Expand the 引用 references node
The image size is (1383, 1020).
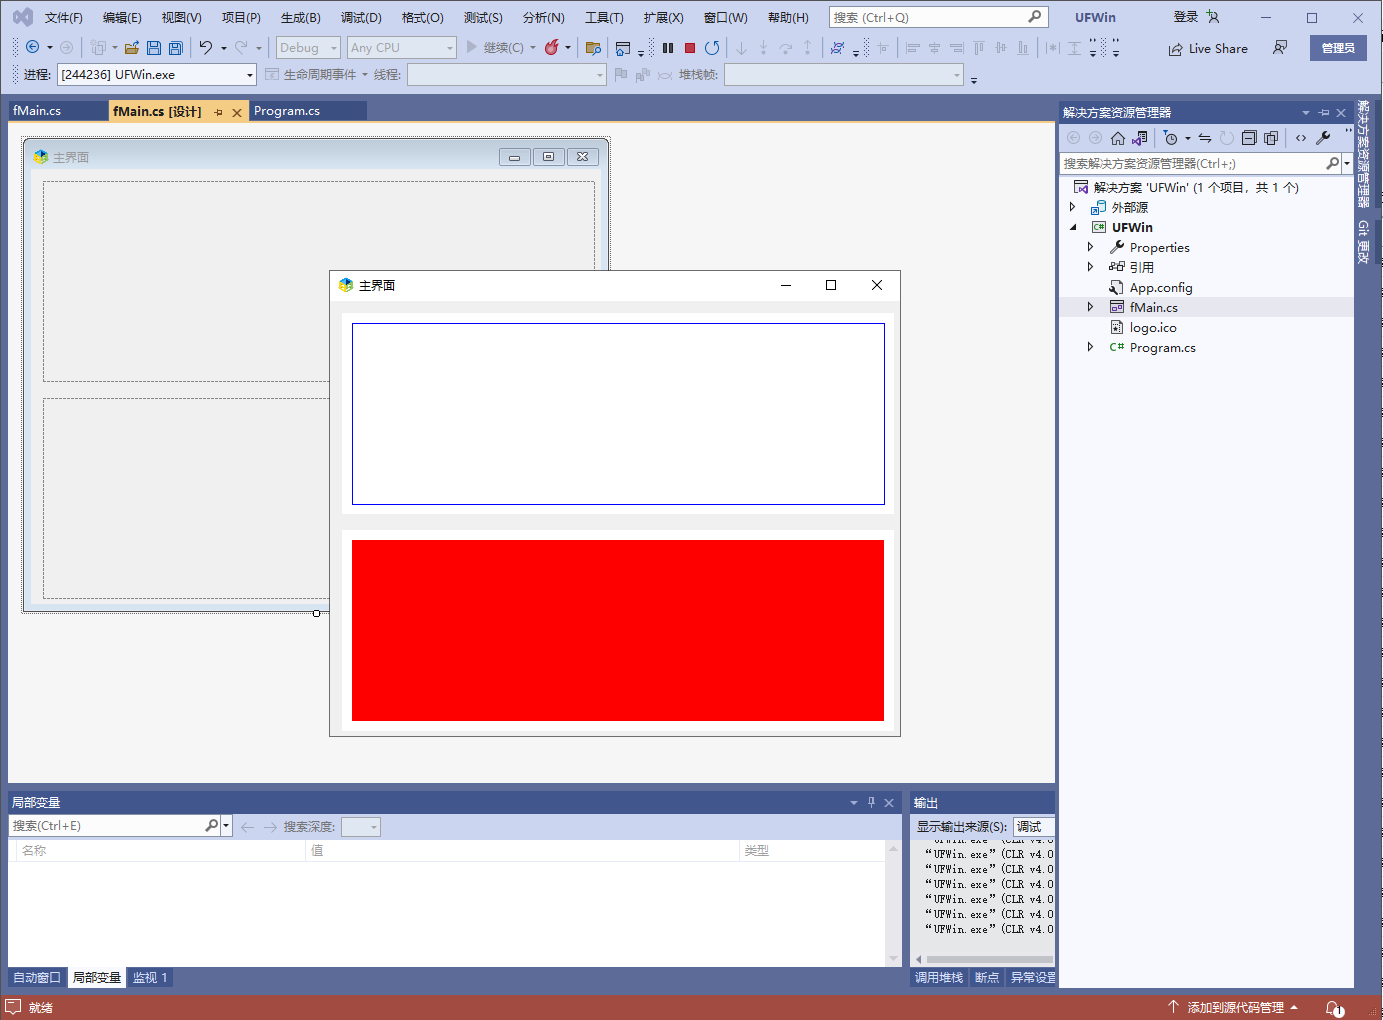click(x=1090, y=267)
